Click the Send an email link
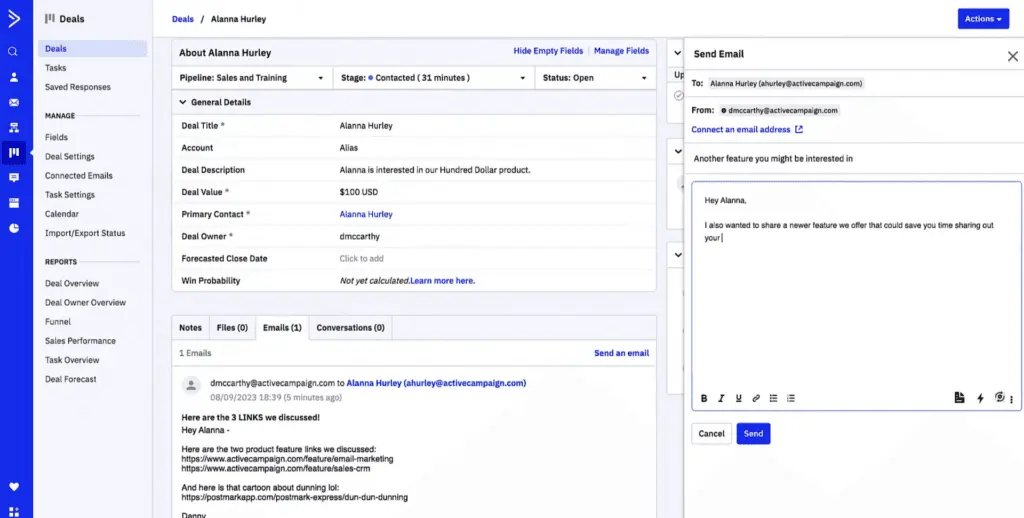Image resolution: width=1024 pixels, height=518 pixels. coord(621,353)
